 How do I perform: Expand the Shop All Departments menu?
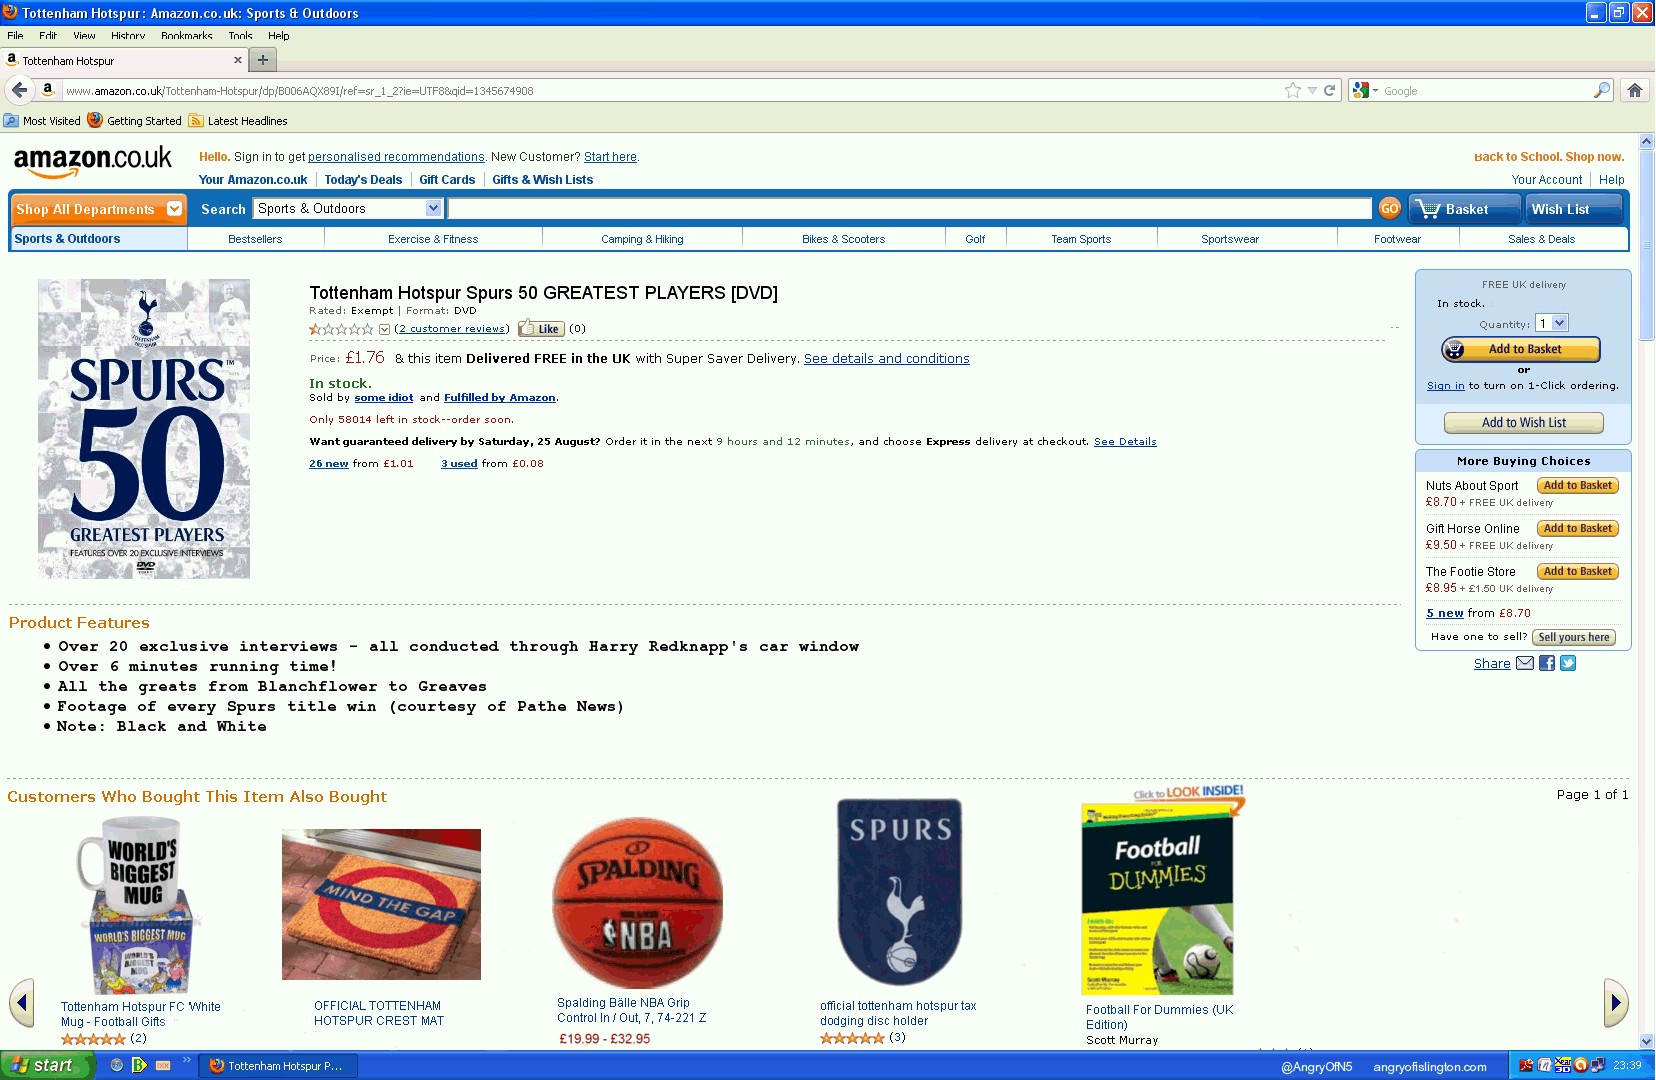coord(98,209)
